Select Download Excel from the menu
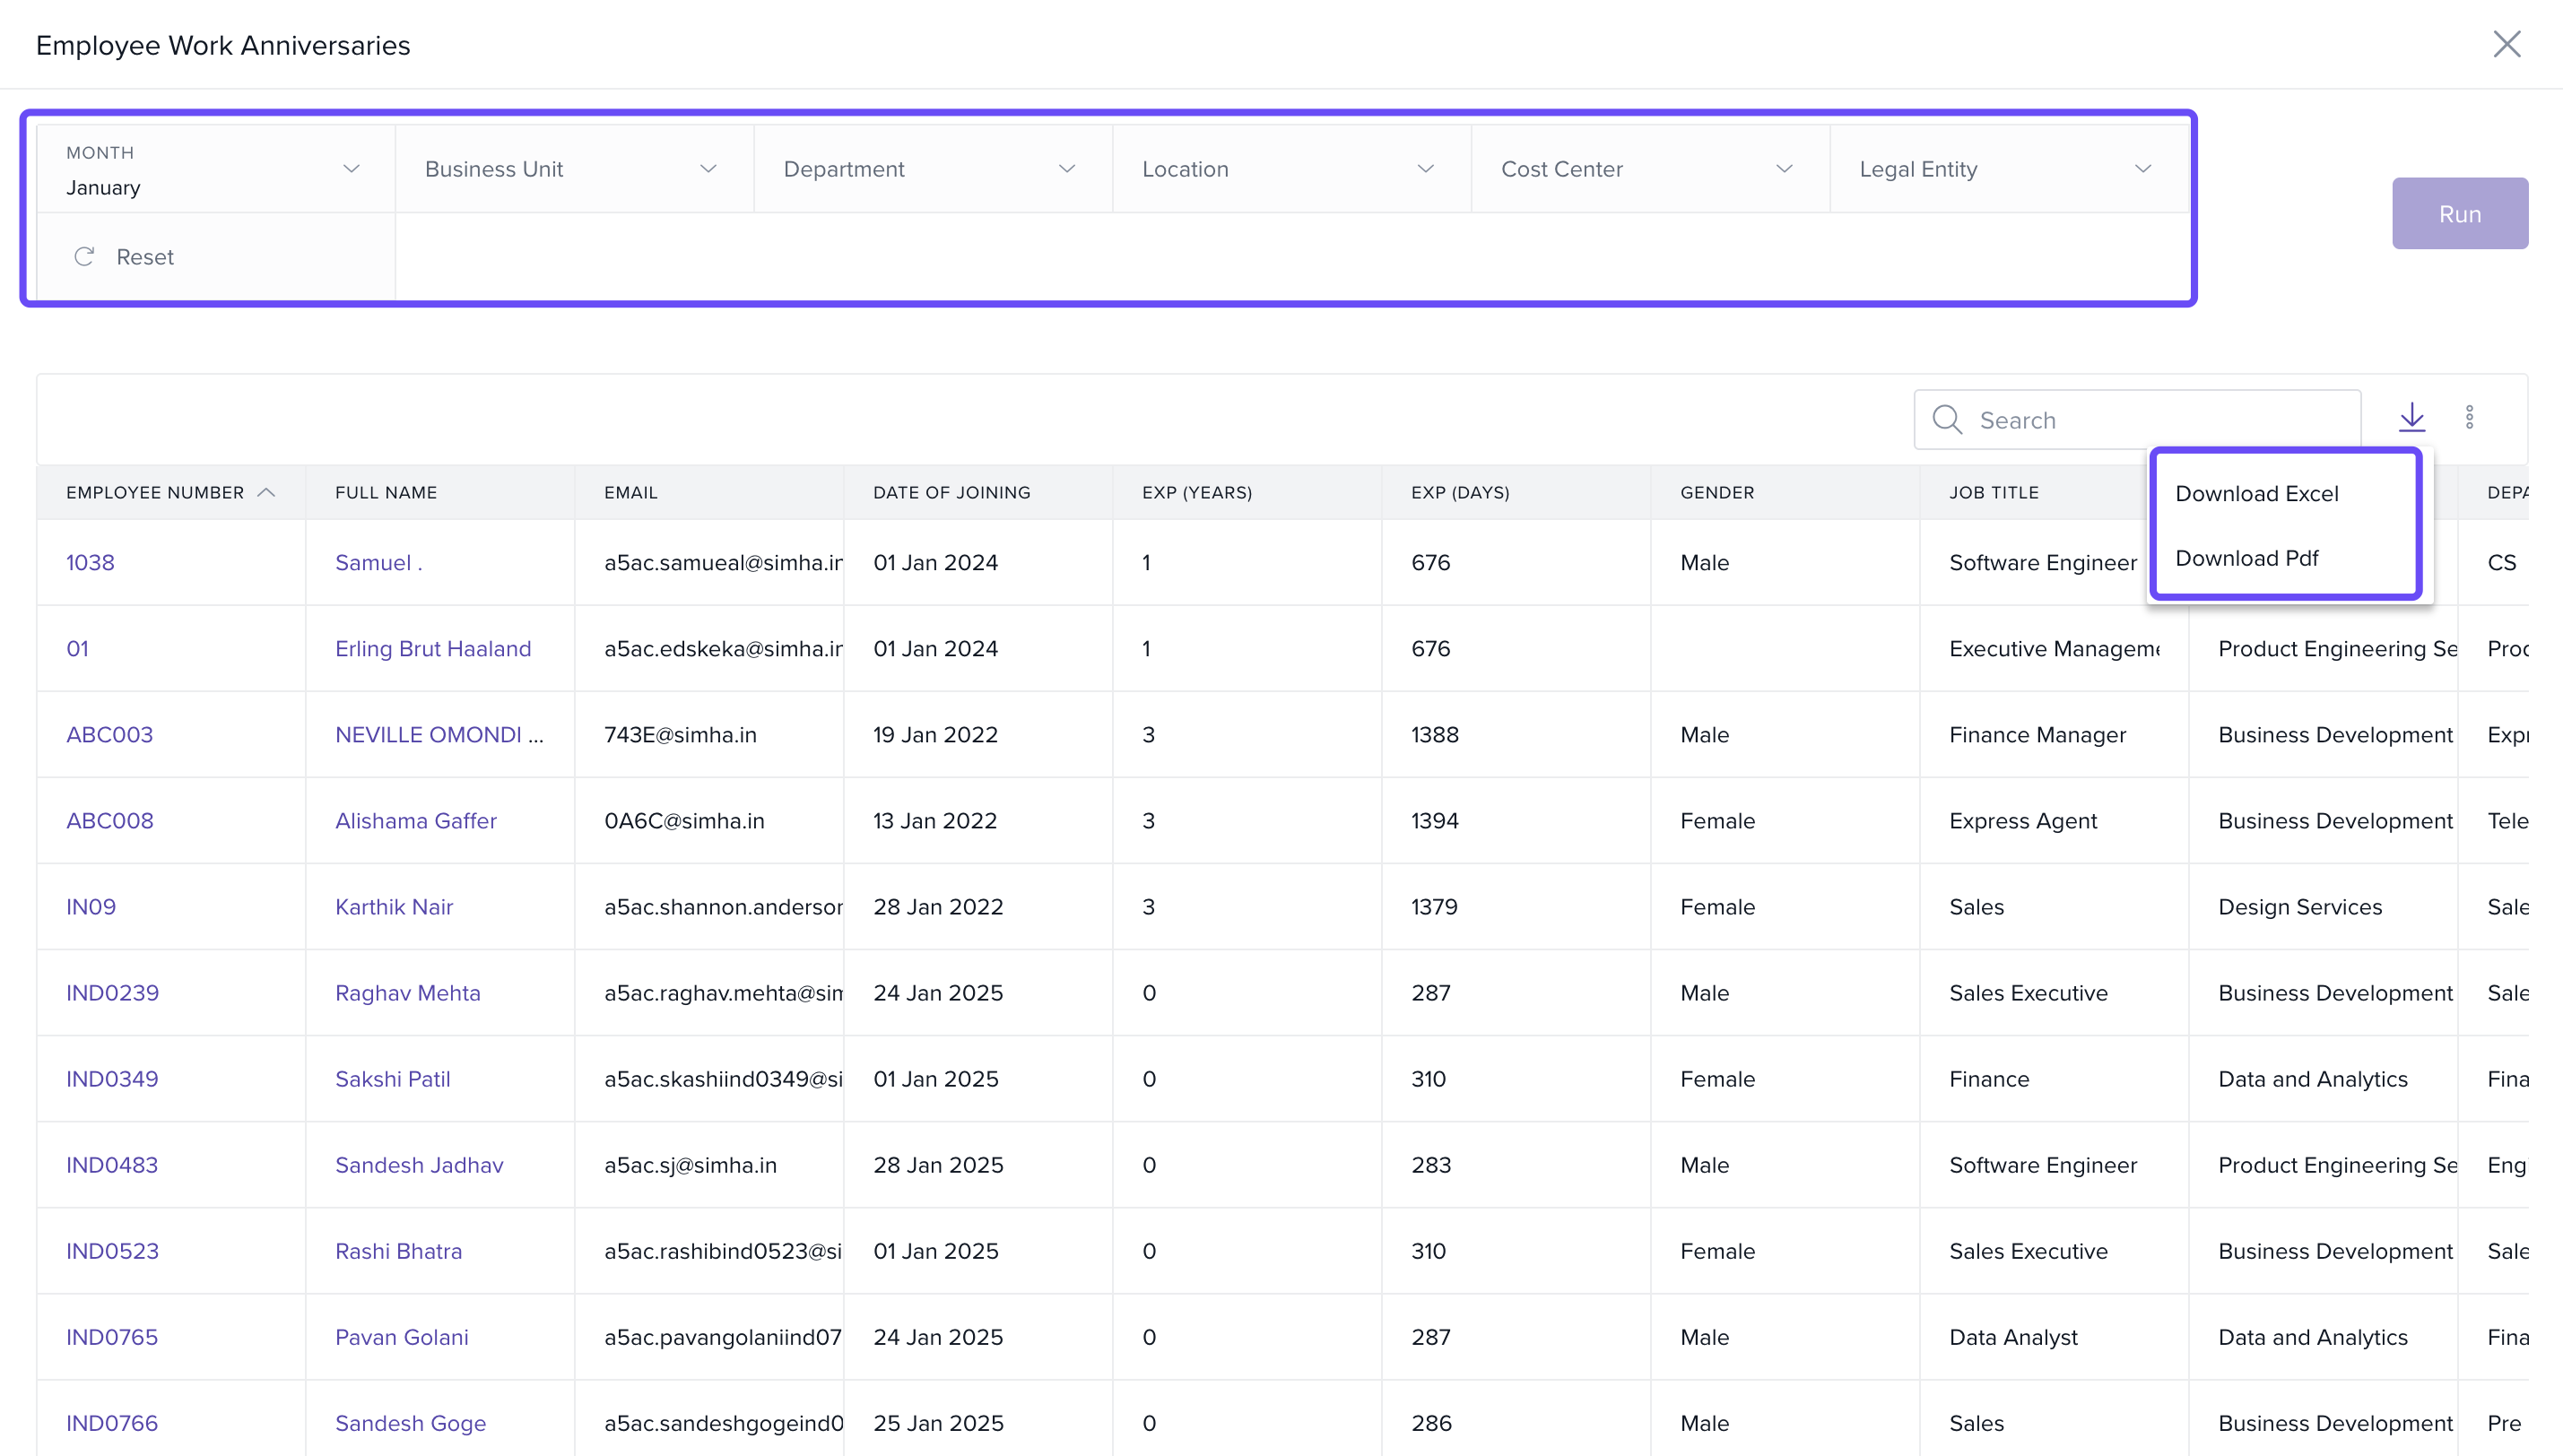Viewport: 2563px width, 1456px height. (x=2256, y=494)
